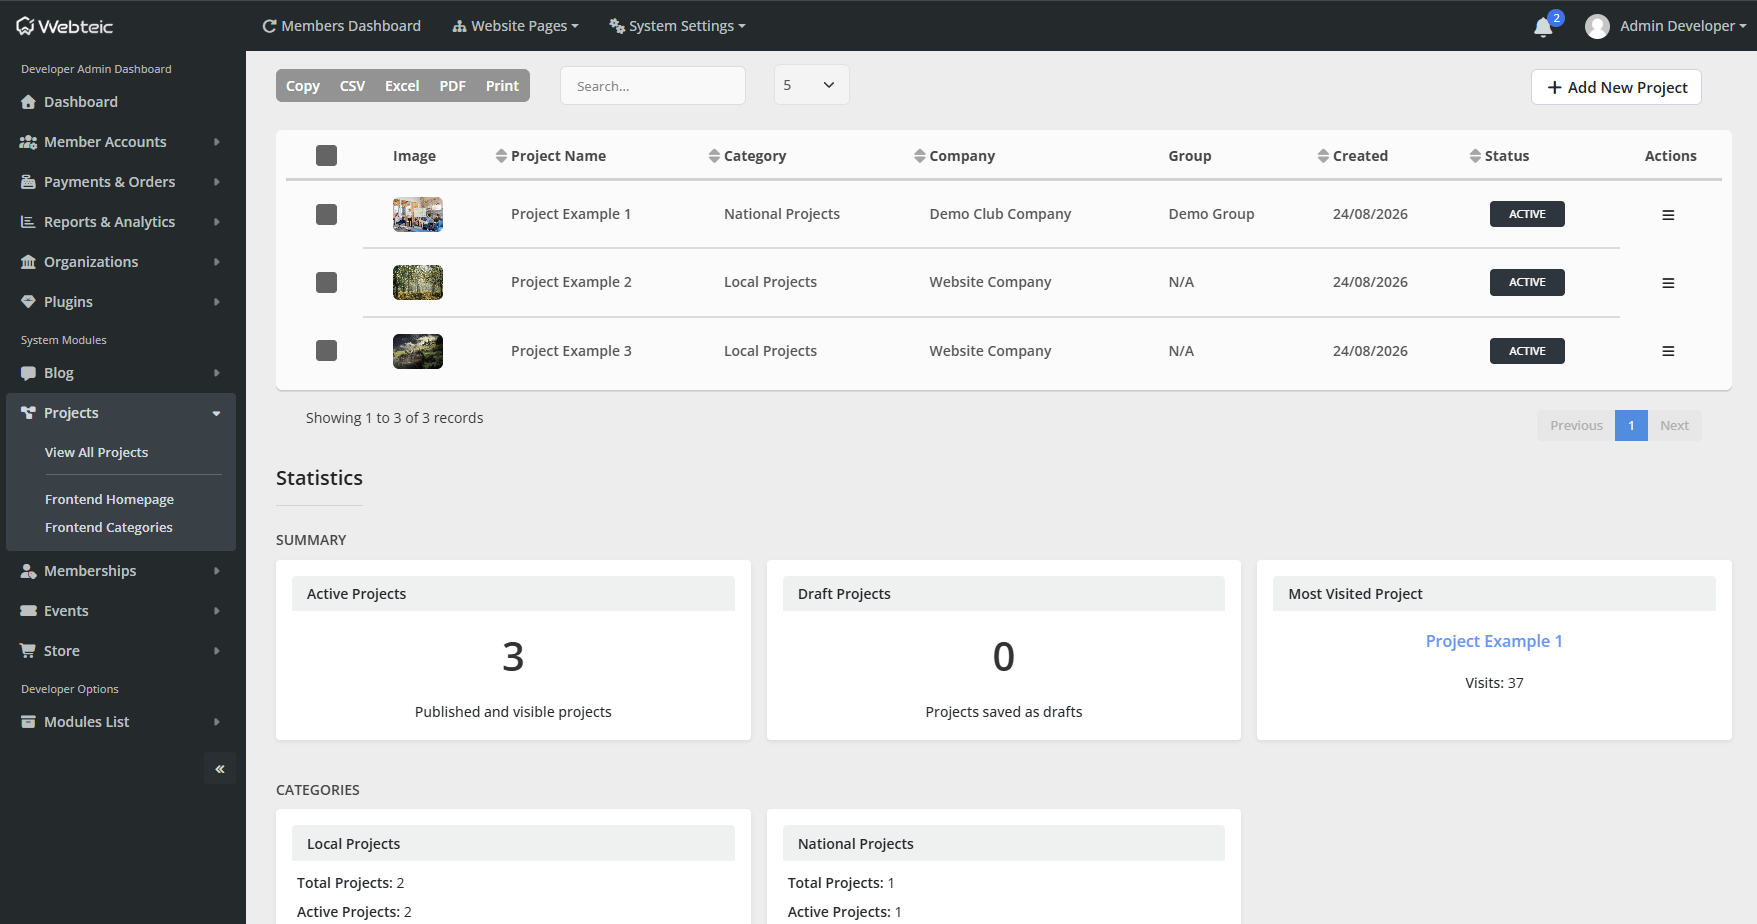Collapse the sidebar with the double-chevron icon

tap(220, 769)
